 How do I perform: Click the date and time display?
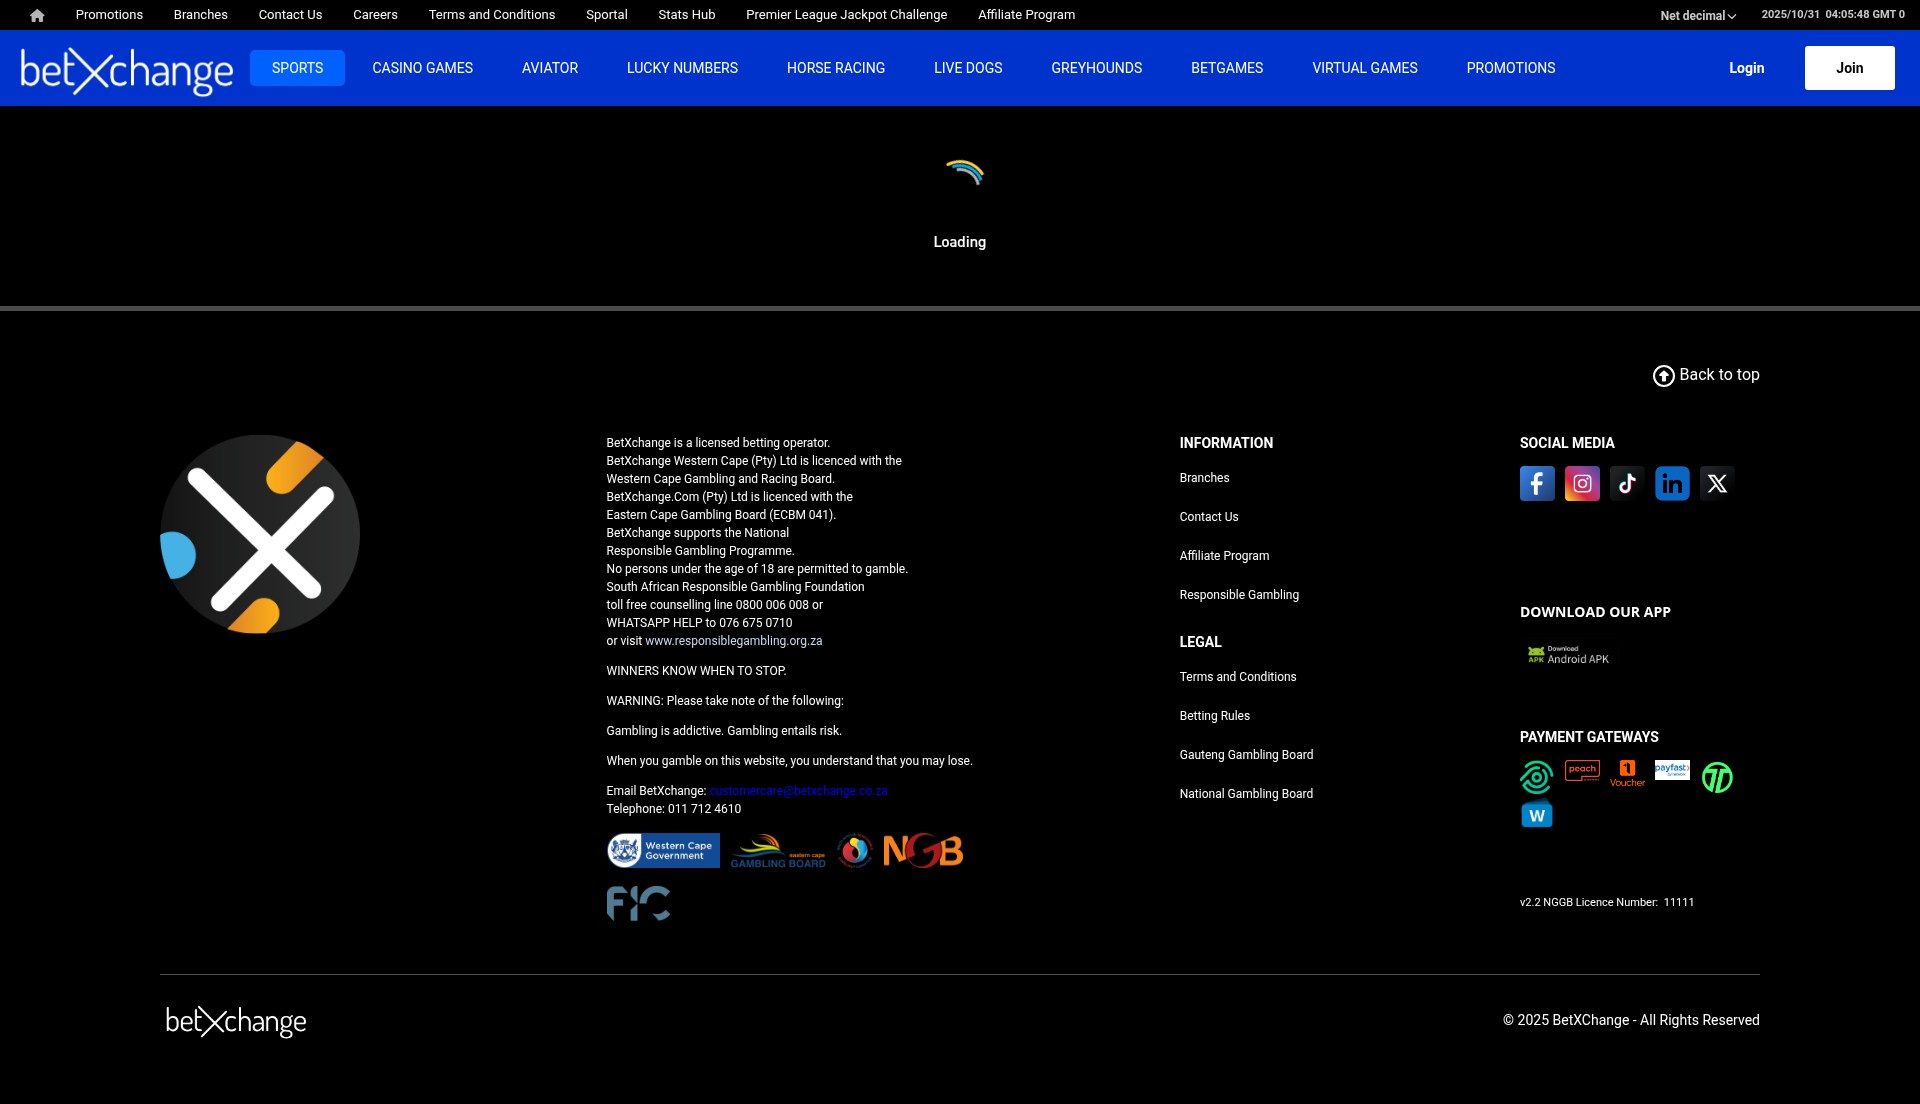[1832, 15]
